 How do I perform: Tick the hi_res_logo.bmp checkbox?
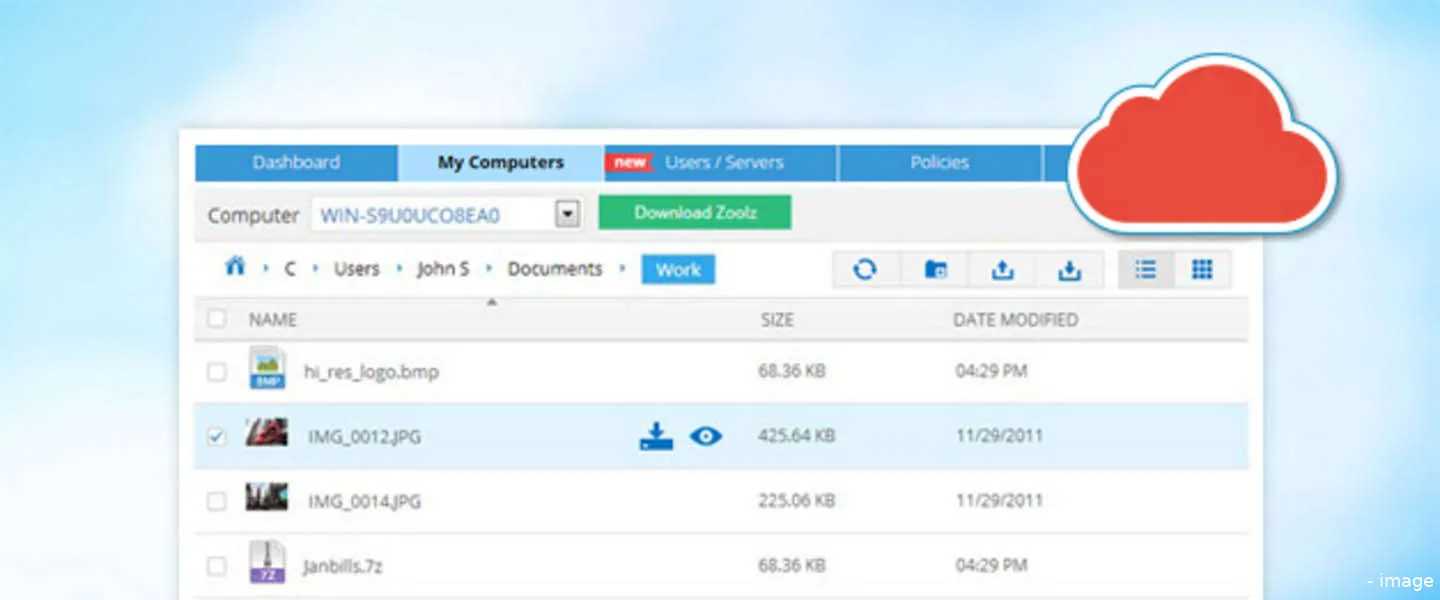coord(216,372)
